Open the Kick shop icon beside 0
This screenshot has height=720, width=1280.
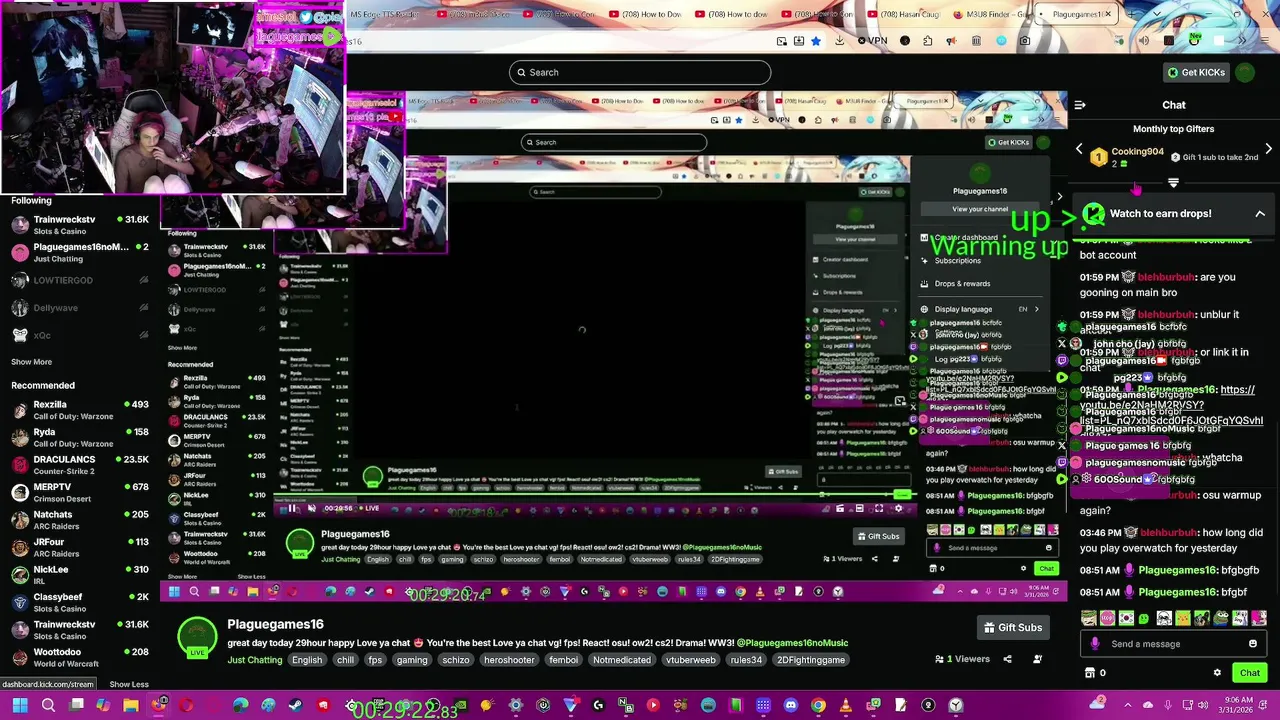1090,673
